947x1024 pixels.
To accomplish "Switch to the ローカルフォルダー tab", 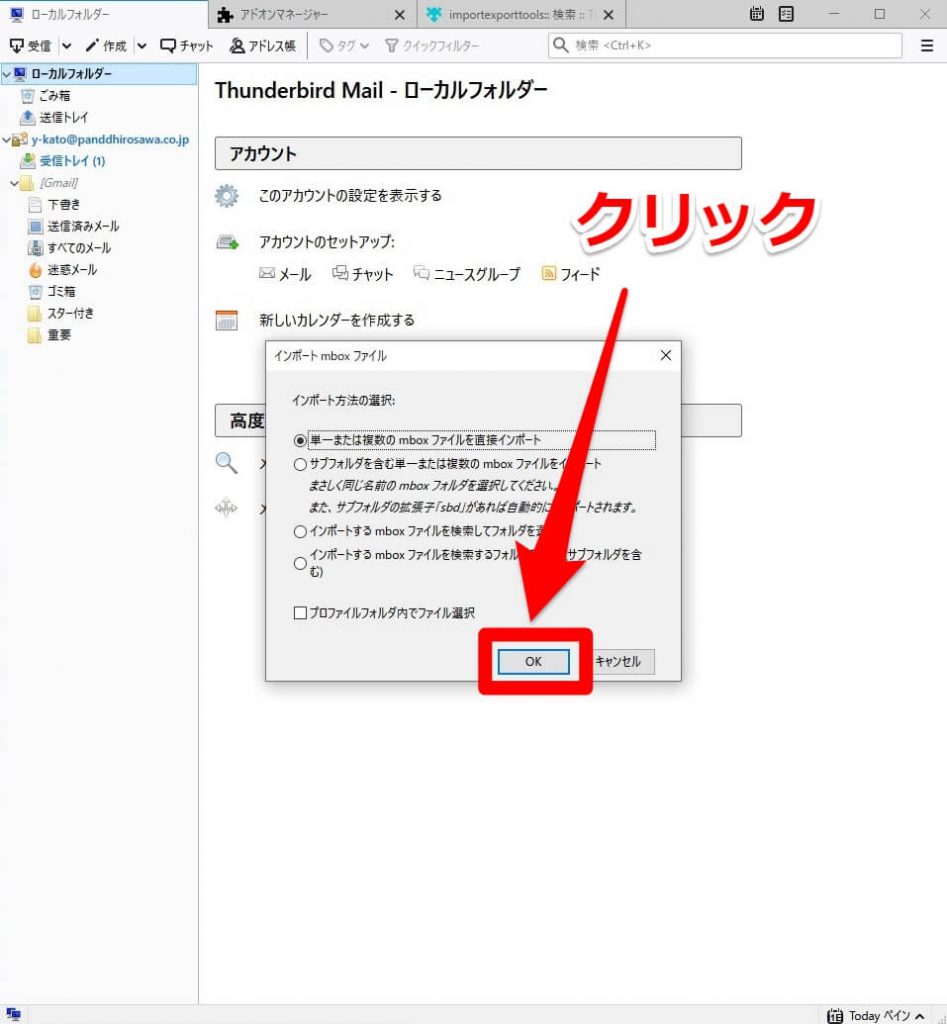I will point(104,14).
